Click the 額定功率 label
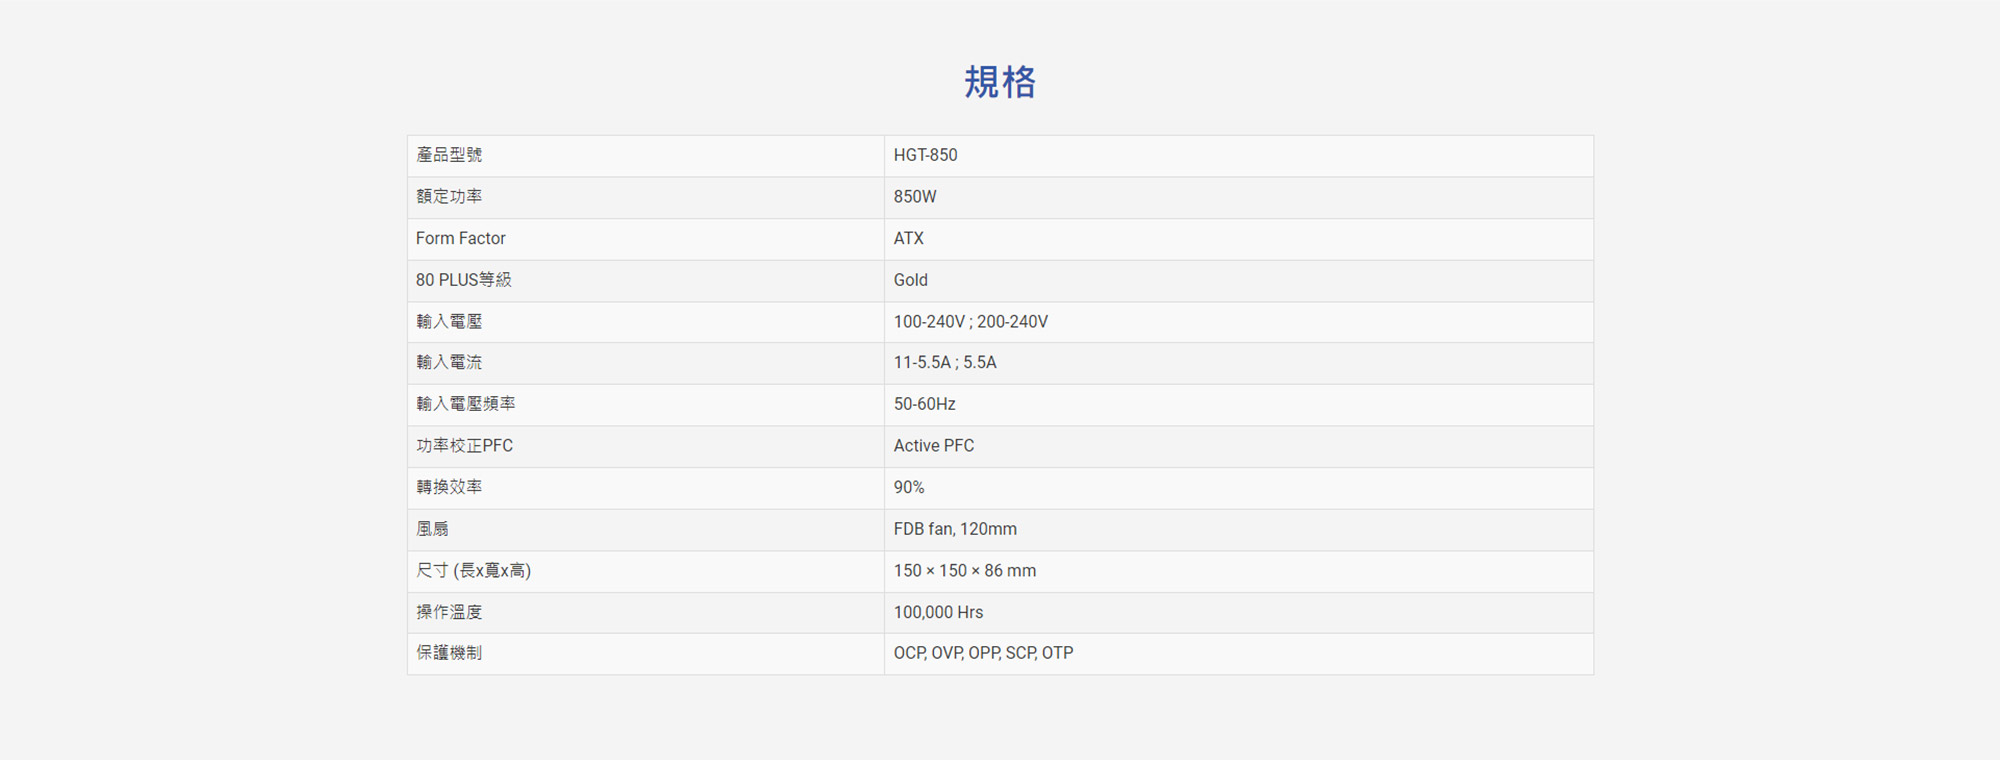The image size is (2000, 760). pos(449,197)
